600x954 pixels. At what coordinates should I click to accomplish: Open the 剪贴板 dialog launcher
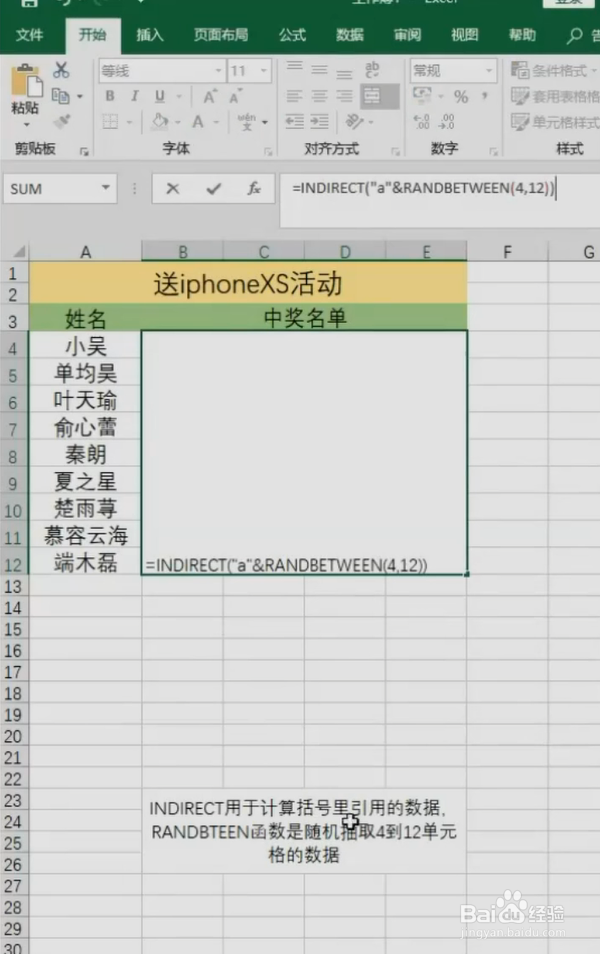[84, 151]
